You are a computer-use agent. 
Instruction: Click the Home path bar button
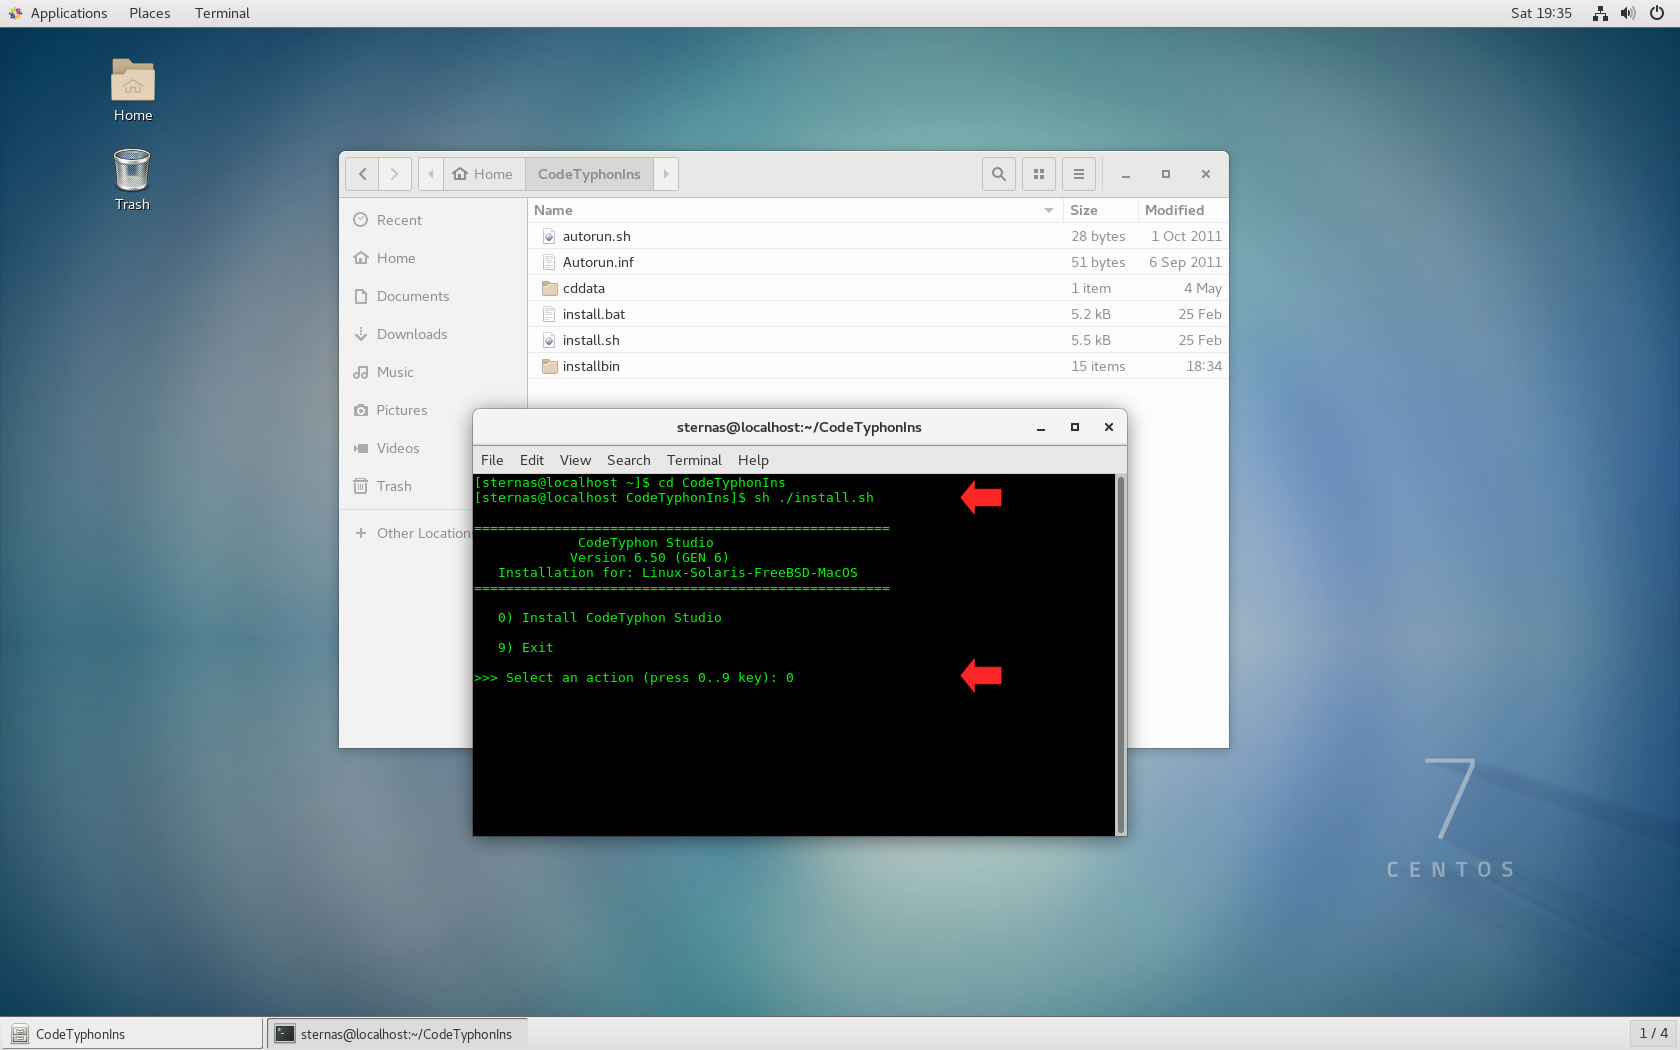[x=484, y=174]
